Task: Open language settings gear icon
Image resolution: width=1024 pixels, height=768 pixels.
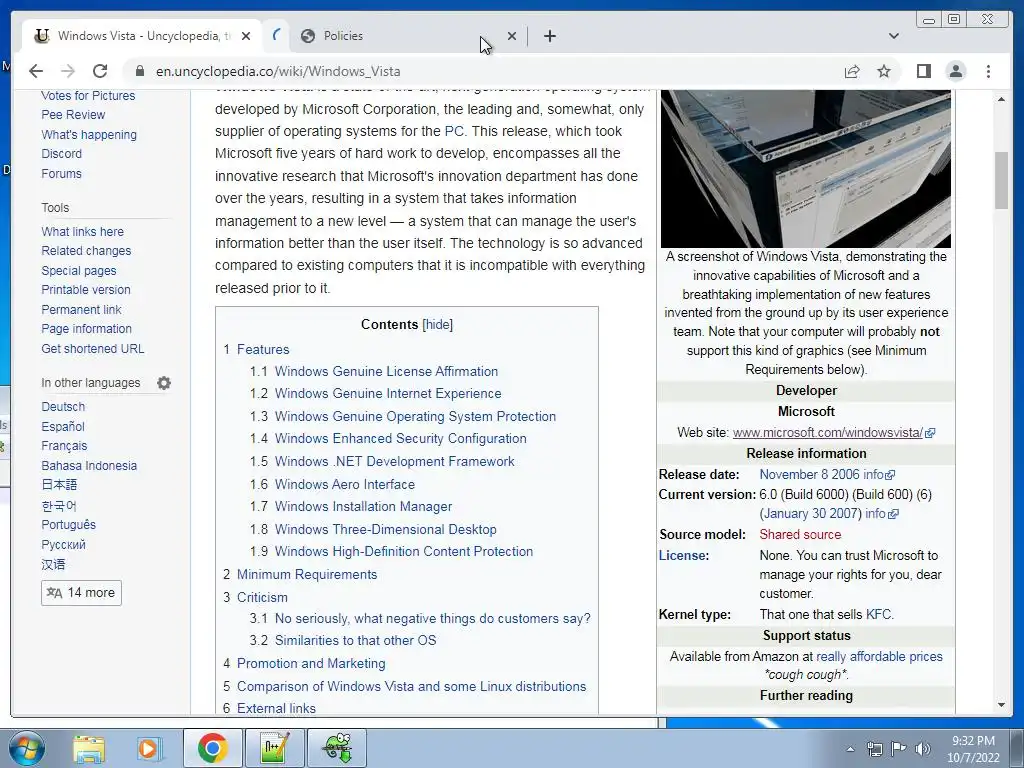Action: click(164, 383)
